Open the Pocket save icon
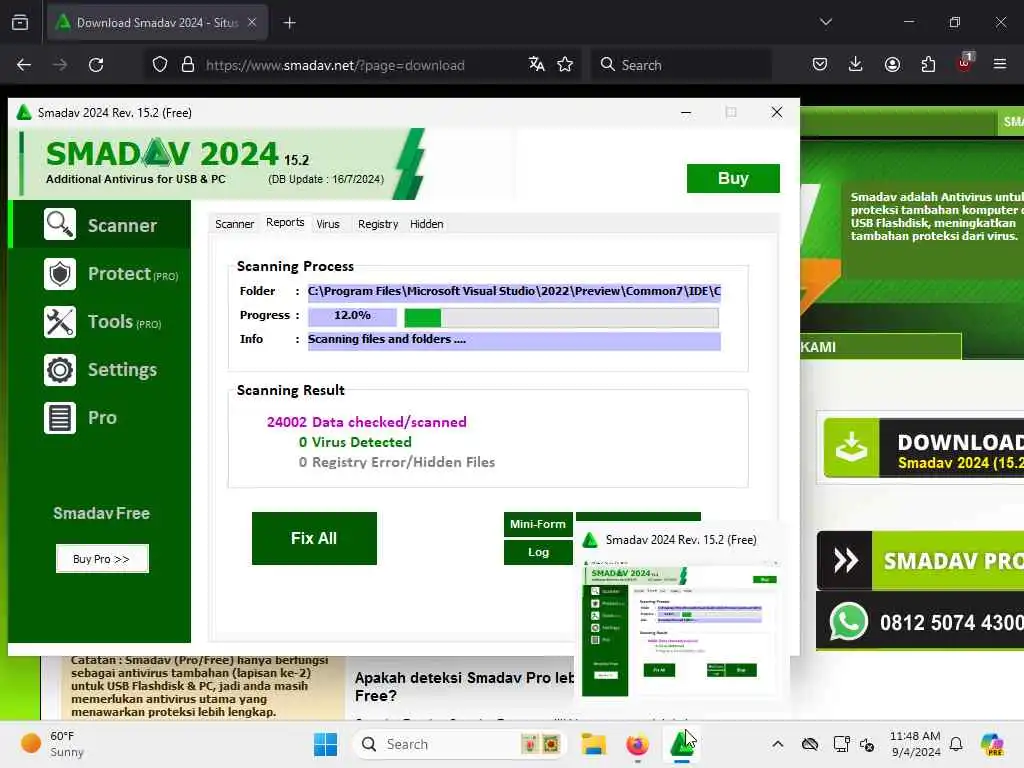Image resolution: width=1024 pixels, height=768 pixels. pyautogui.click(x=820, y=64)
